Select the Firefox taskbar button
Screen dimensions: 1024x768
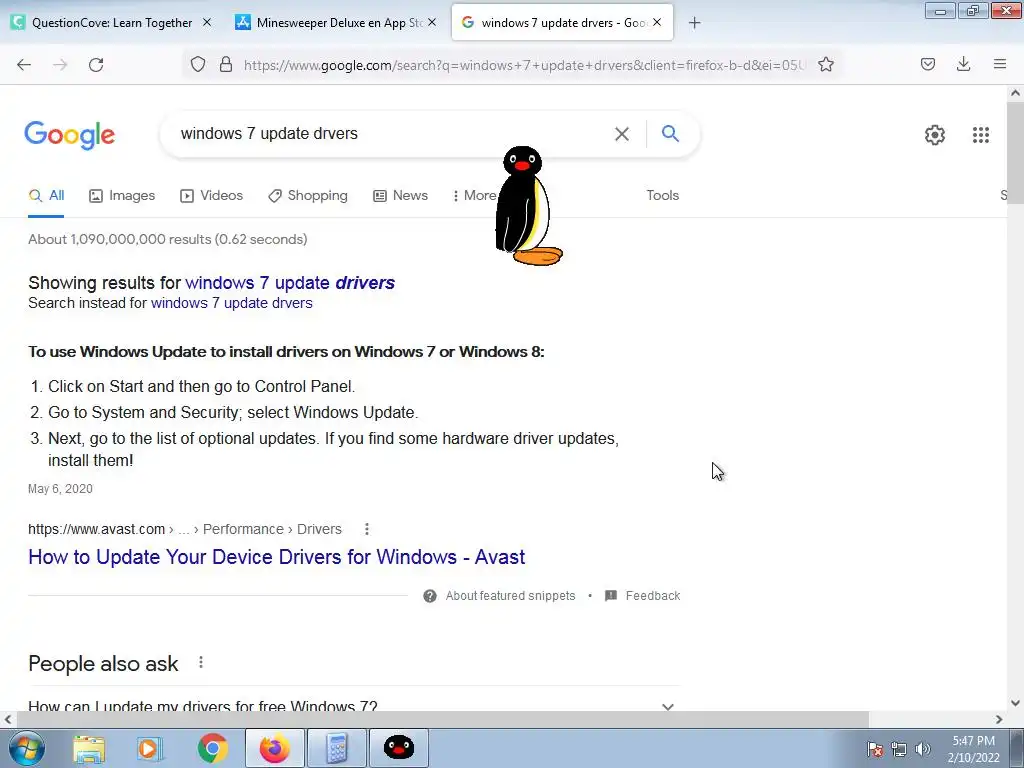274,748
